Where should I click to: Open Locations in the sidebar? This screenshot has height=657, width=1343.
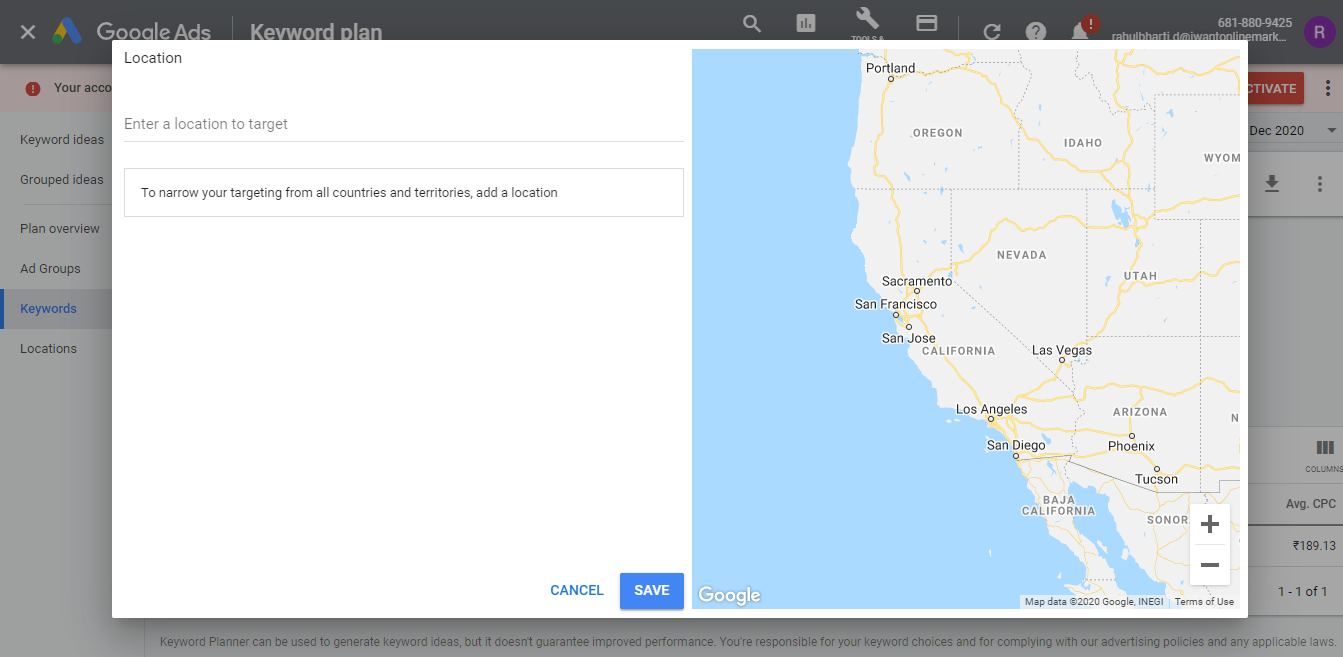coord(48,349)
